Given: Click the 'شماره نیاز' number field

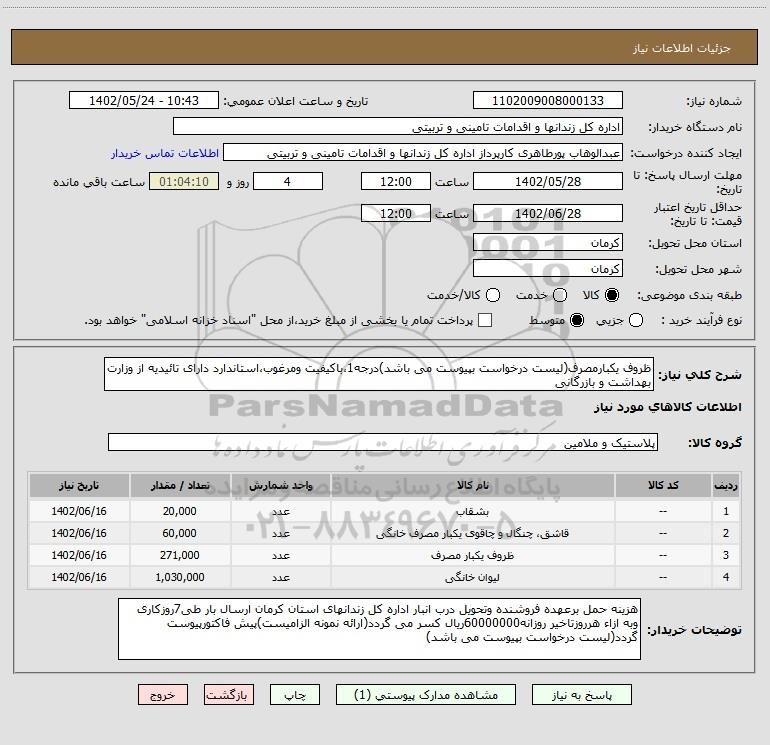Looking at the screenshot, I should 546,101.
